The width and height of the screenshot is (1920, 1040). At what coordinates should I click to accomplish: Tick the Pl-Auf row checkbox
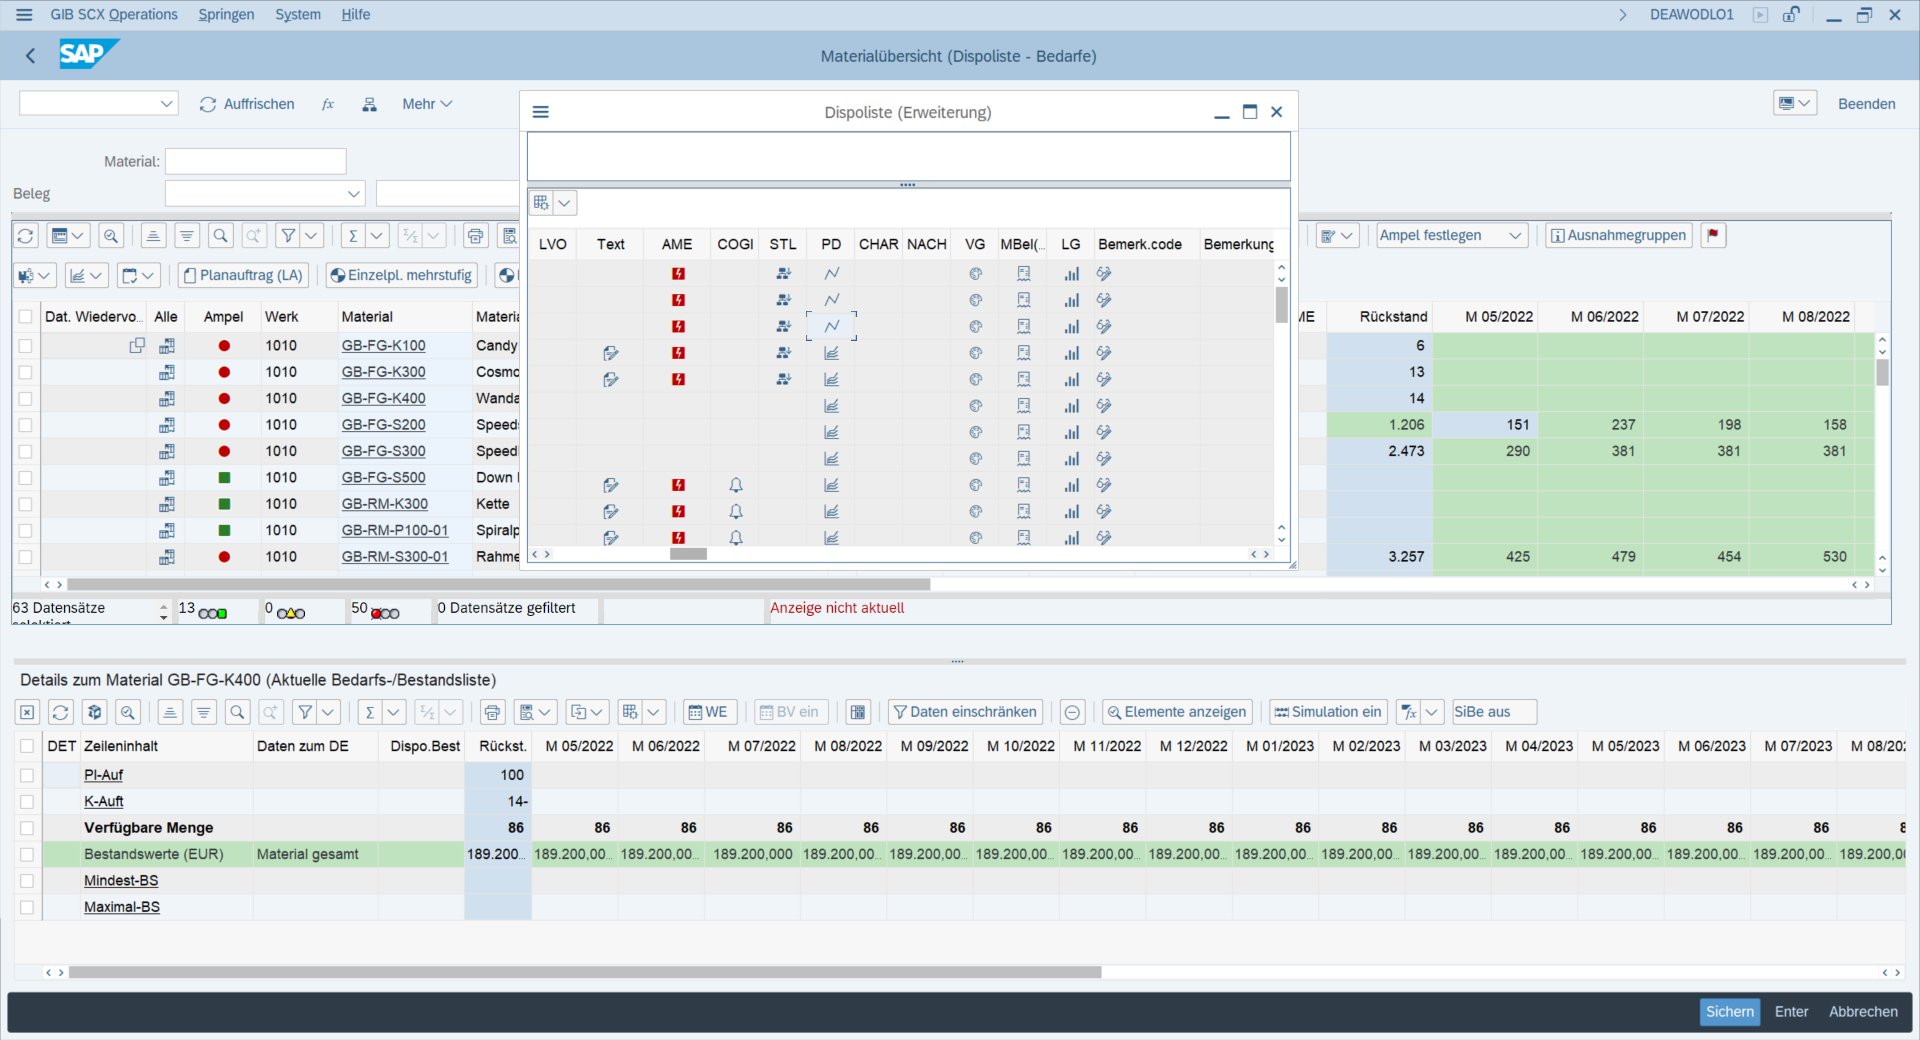pyautogui.click(x=27, y=775)
